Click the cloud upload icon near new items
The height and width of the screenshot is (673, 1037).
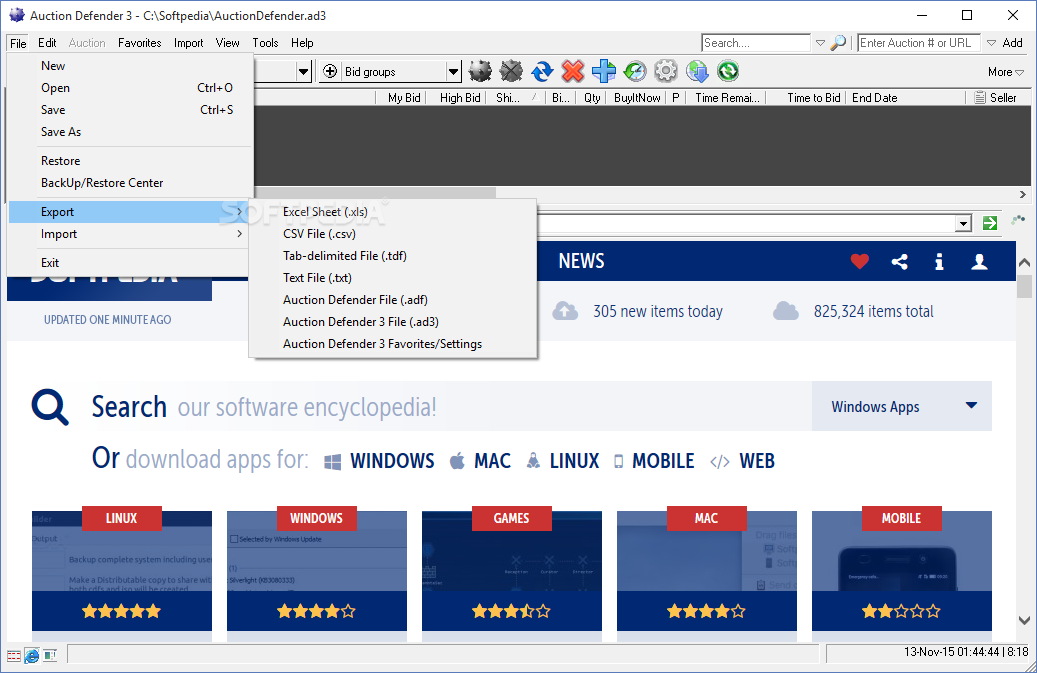click(x=565, y=311)
